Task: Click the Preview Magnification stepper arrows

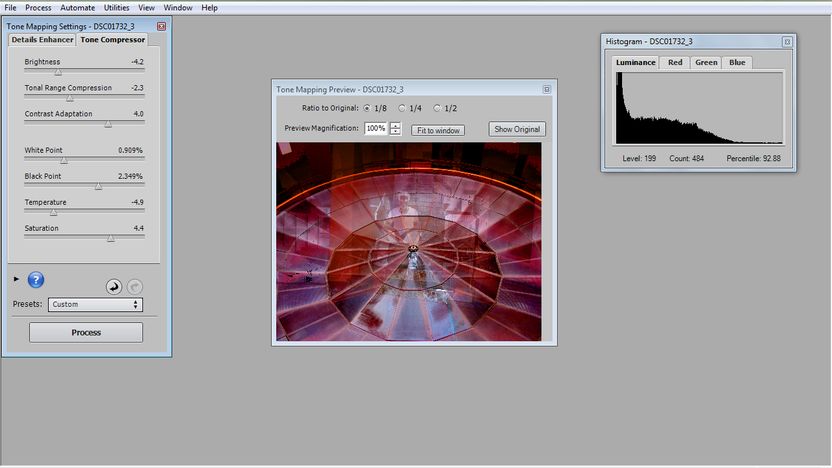Action: [x=395, y=128]
